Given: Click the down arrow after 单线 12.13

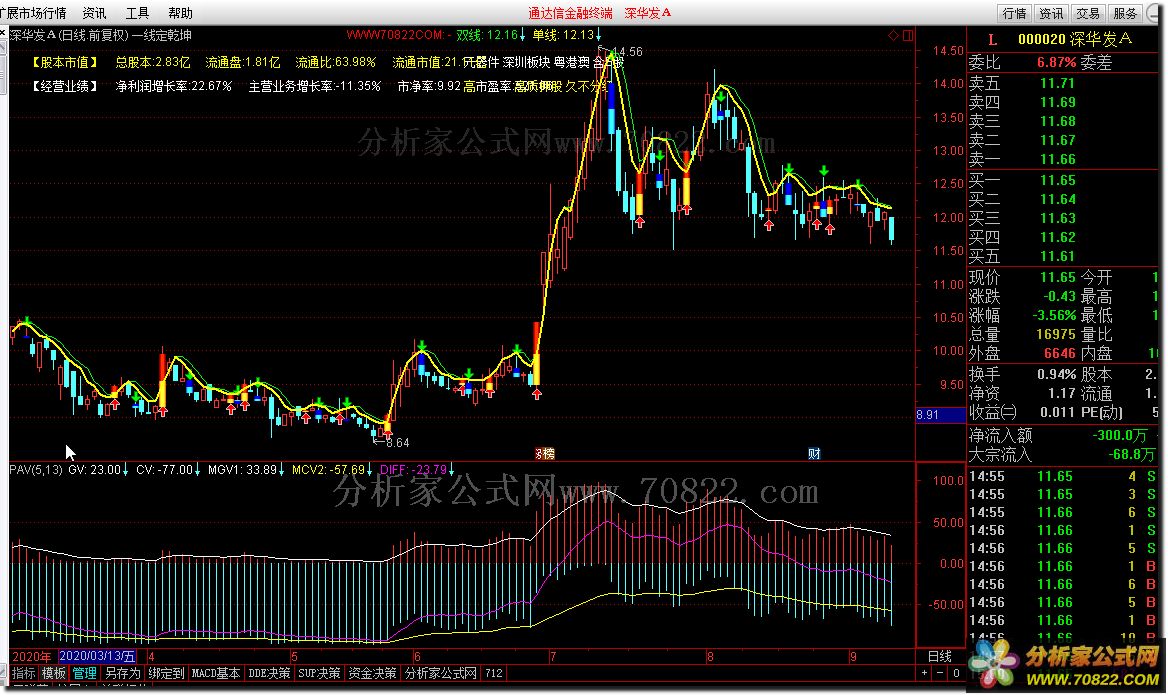Looking at the screenshot, I should [599, 35].
